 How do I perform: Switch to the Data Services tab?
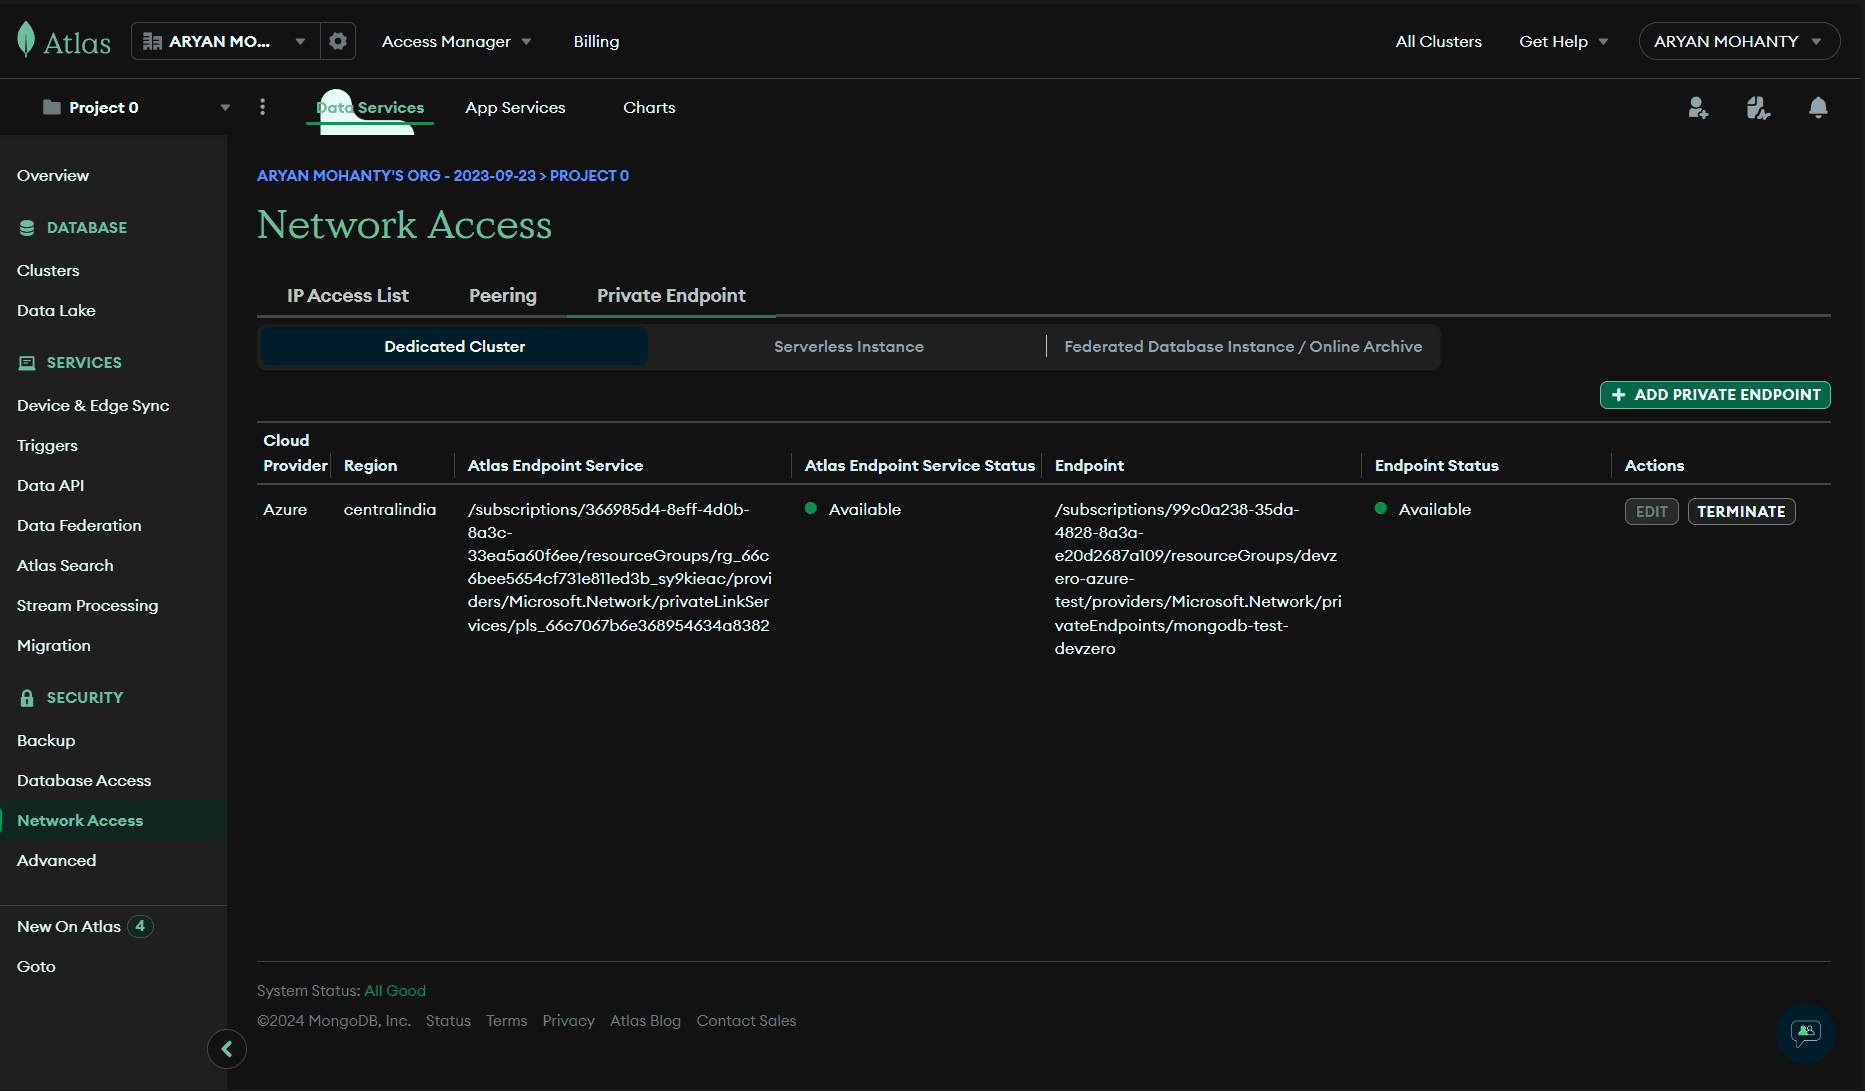click(x=370, y=107)
